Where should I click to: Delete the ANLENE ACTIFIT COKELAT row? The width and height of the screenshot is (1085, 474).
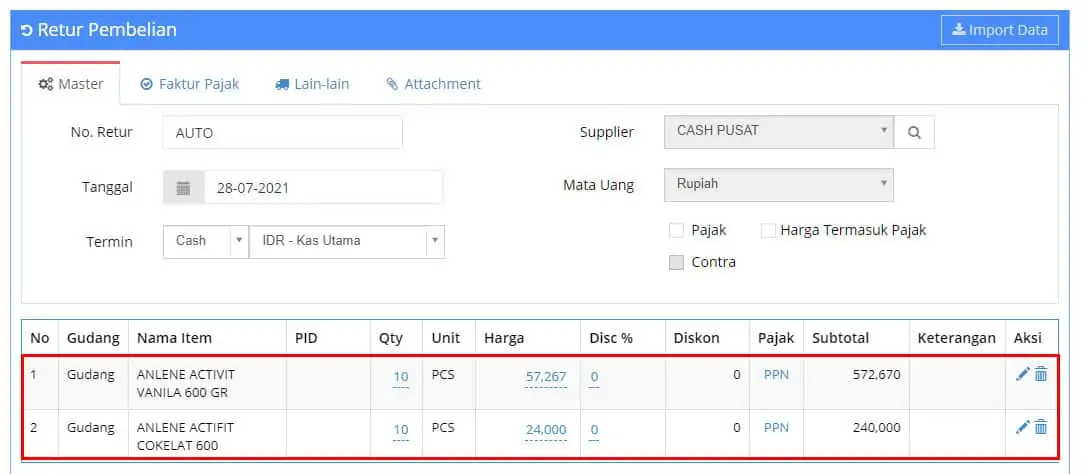pyautogui.click(x=1041, y=427)
